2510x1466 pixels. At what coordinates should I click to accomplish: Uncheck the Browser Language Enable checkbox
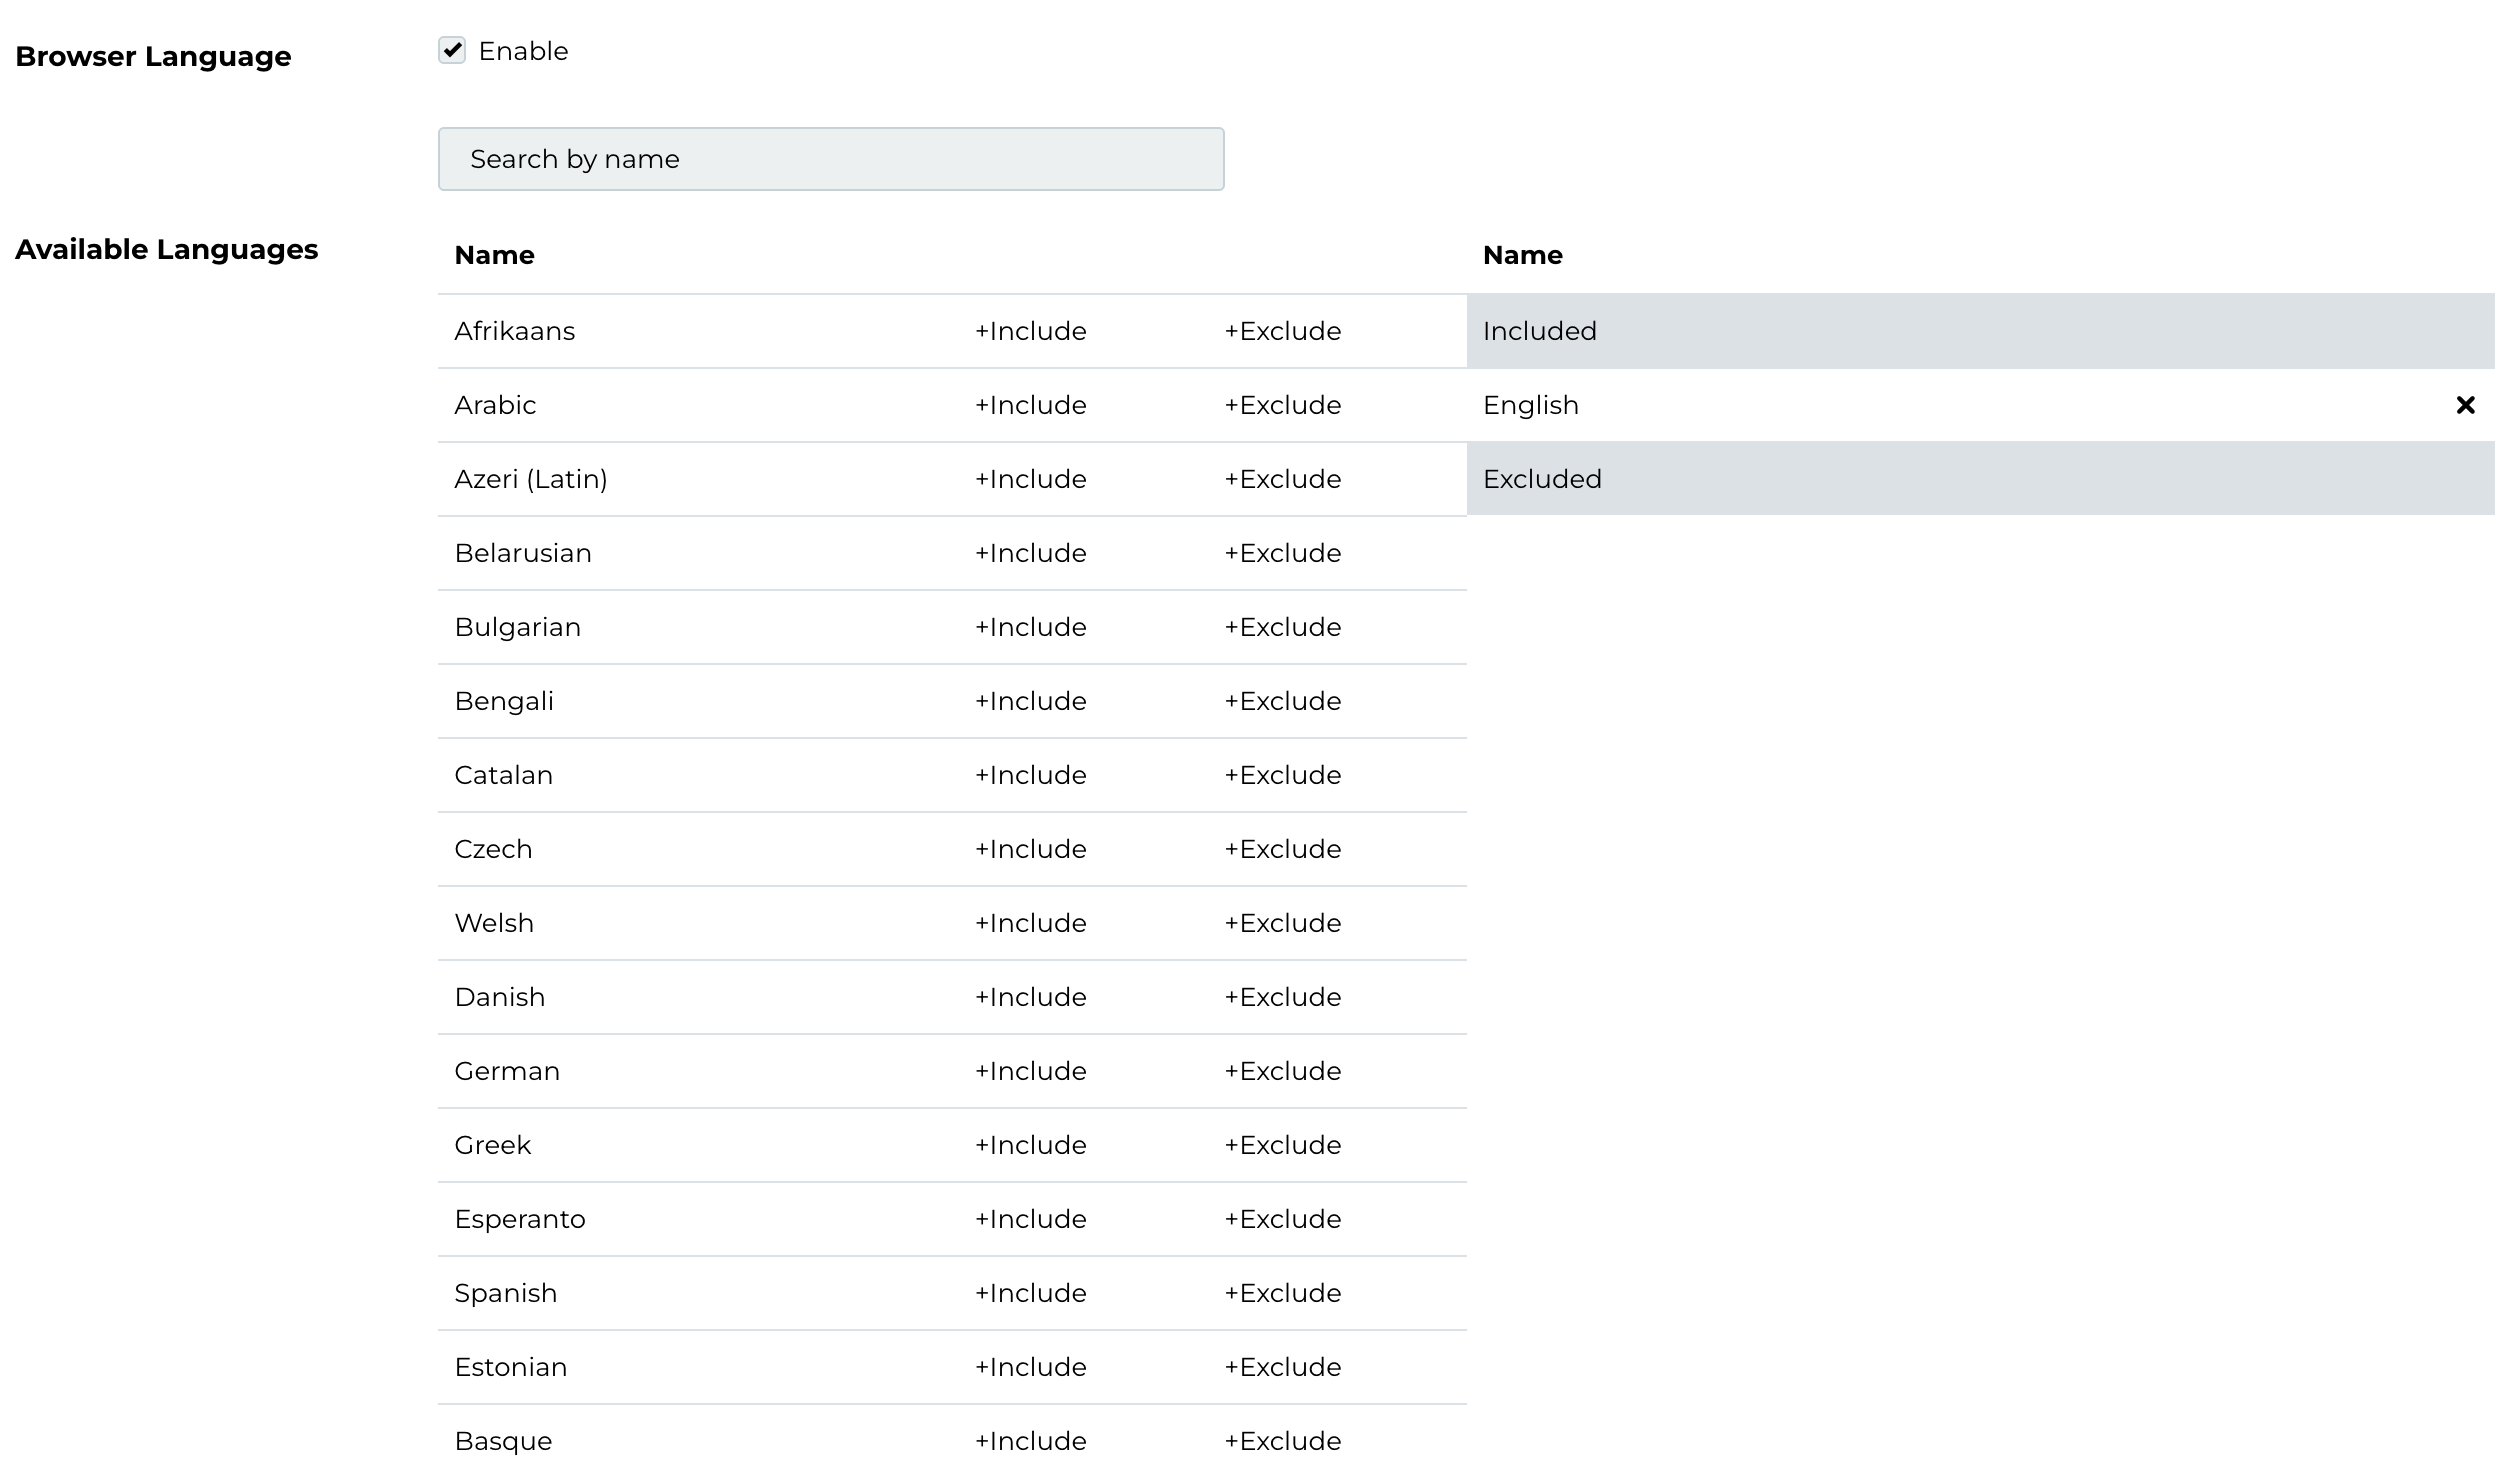(452, 51)
